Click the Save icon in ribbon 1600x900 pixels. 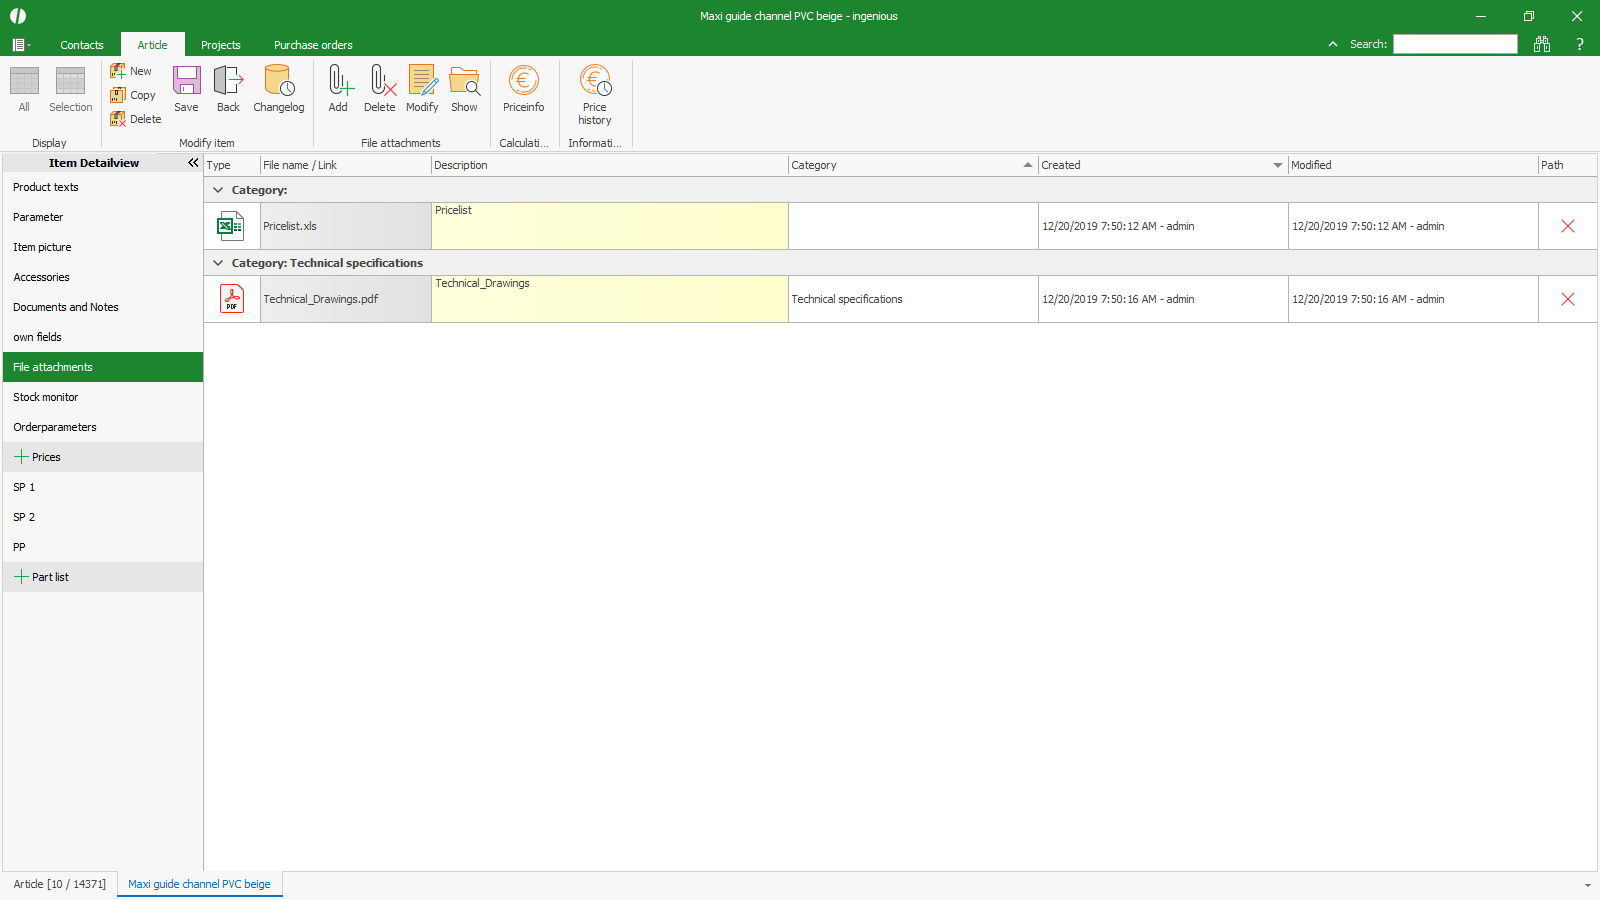186,89
